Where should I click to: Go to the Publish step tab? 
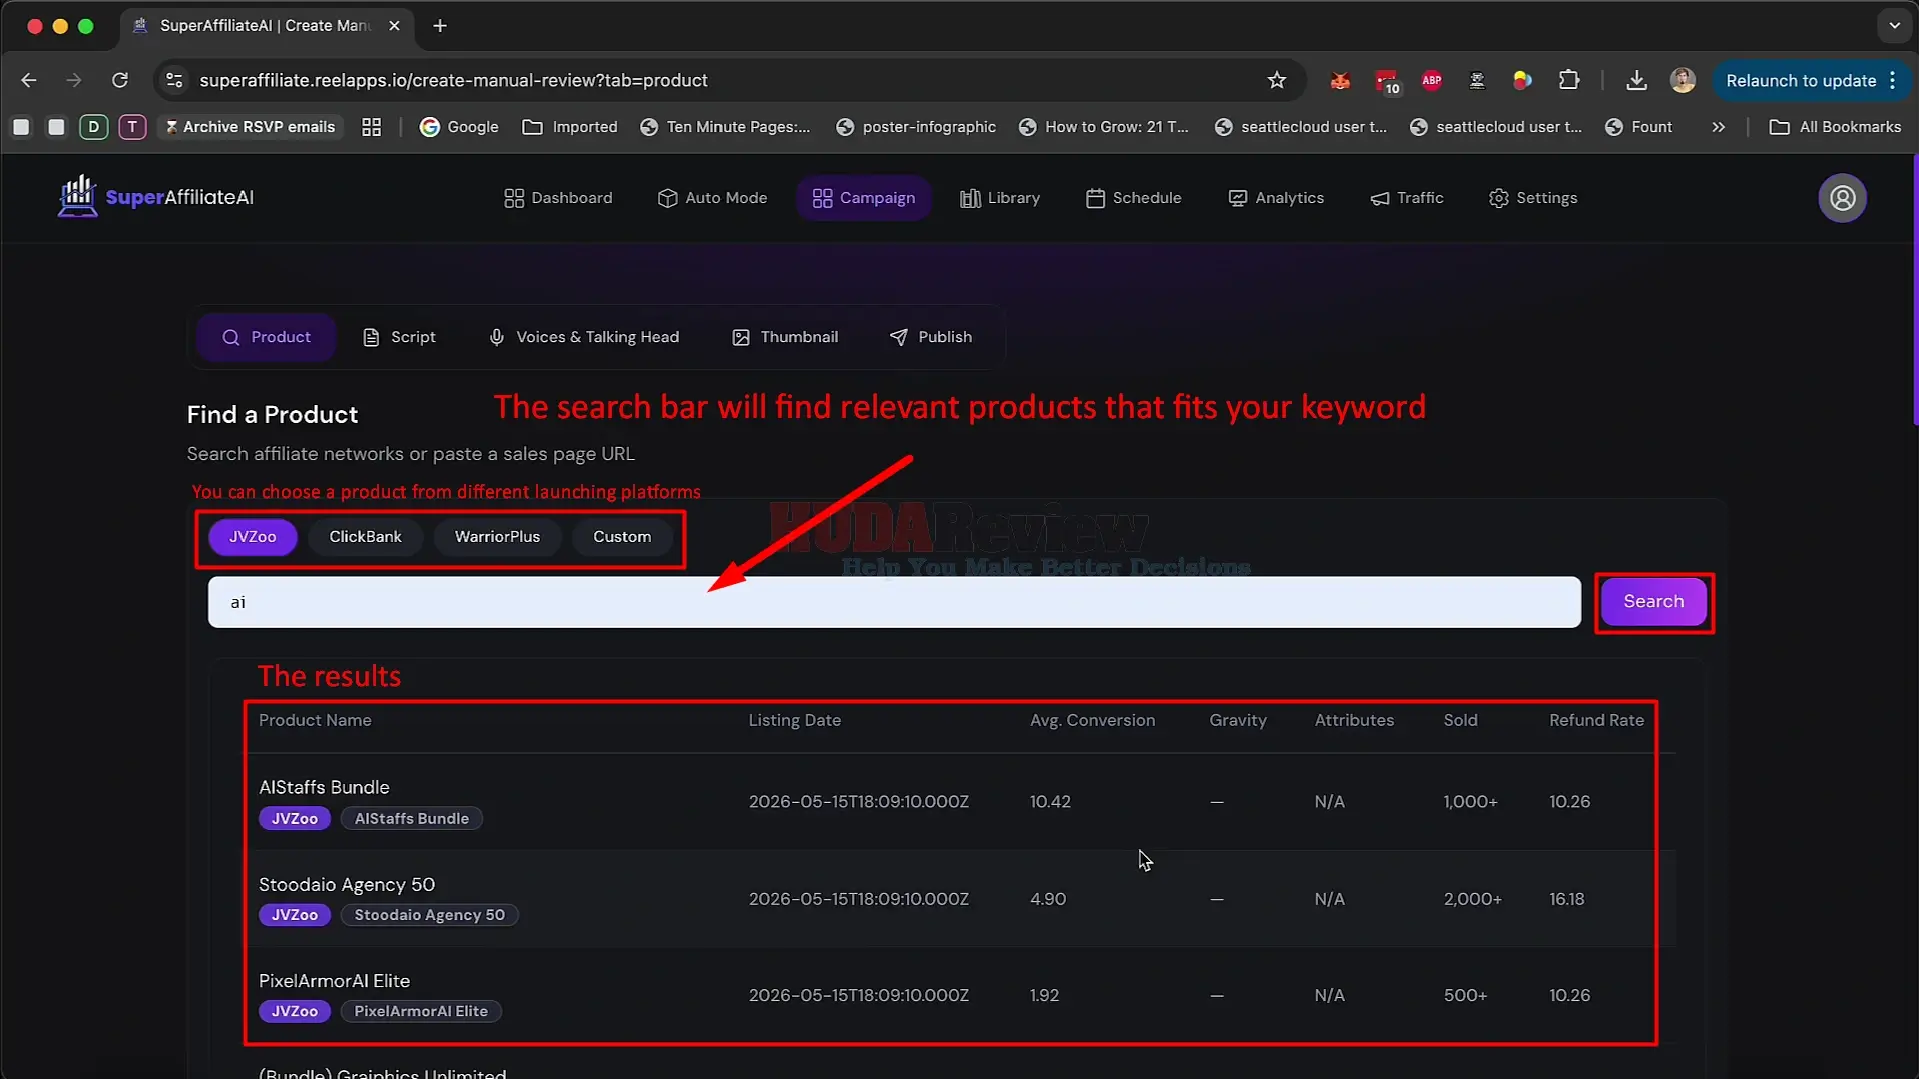coord(931,337)
